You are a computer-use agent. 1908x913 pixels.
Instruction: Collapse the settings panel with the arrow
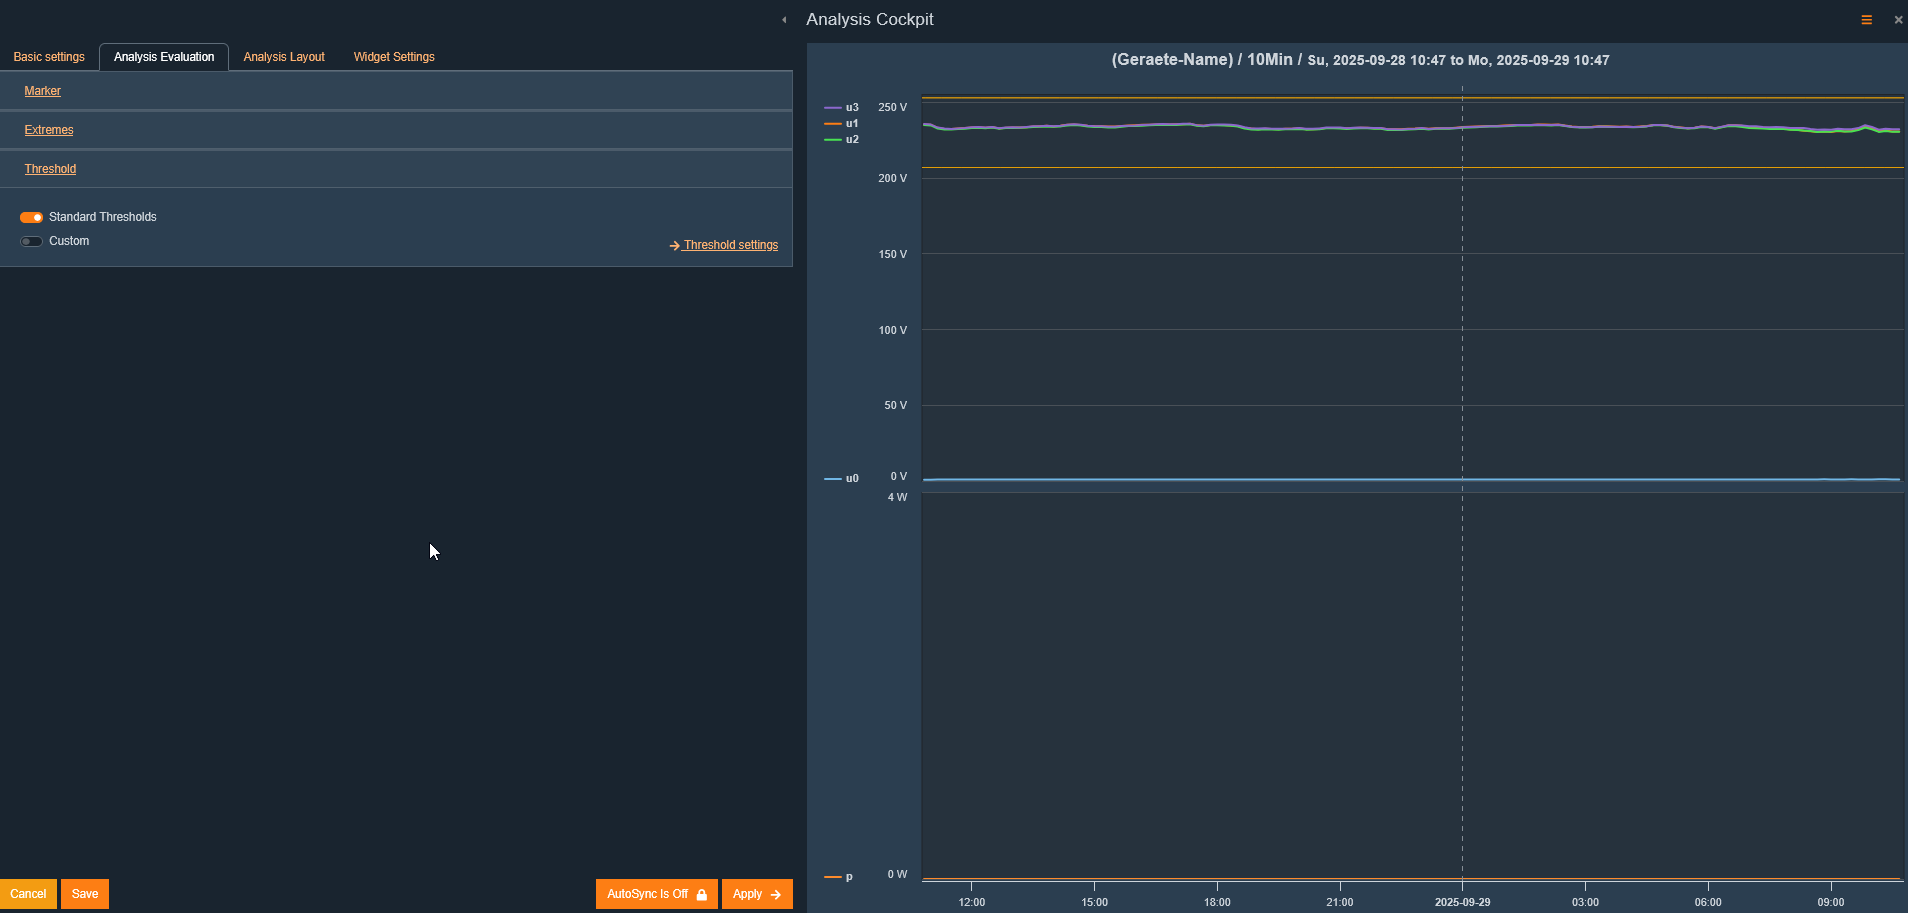[x=784, y=20]
